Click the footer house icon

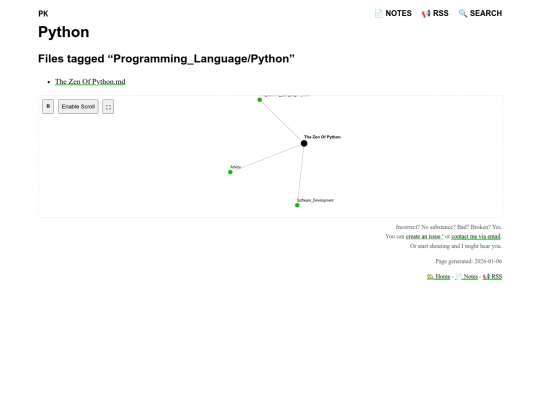pos(430,277)
